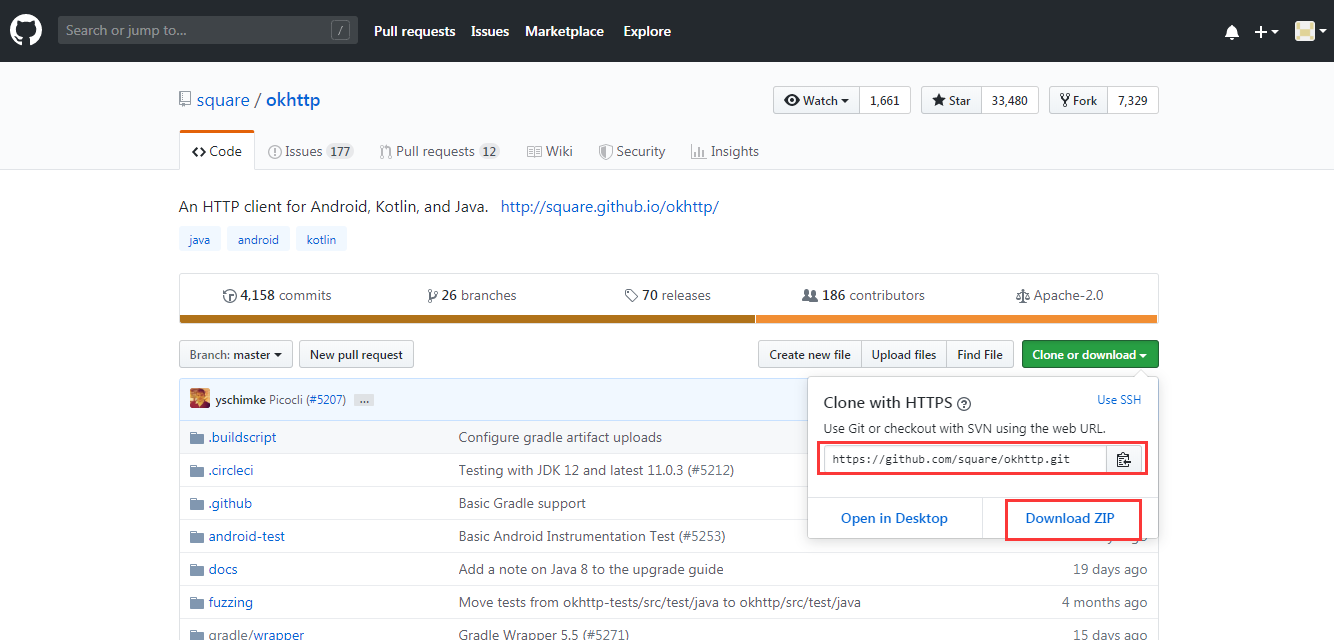
Task: Select the kotlin topic tag
Action: click(321, 239)
